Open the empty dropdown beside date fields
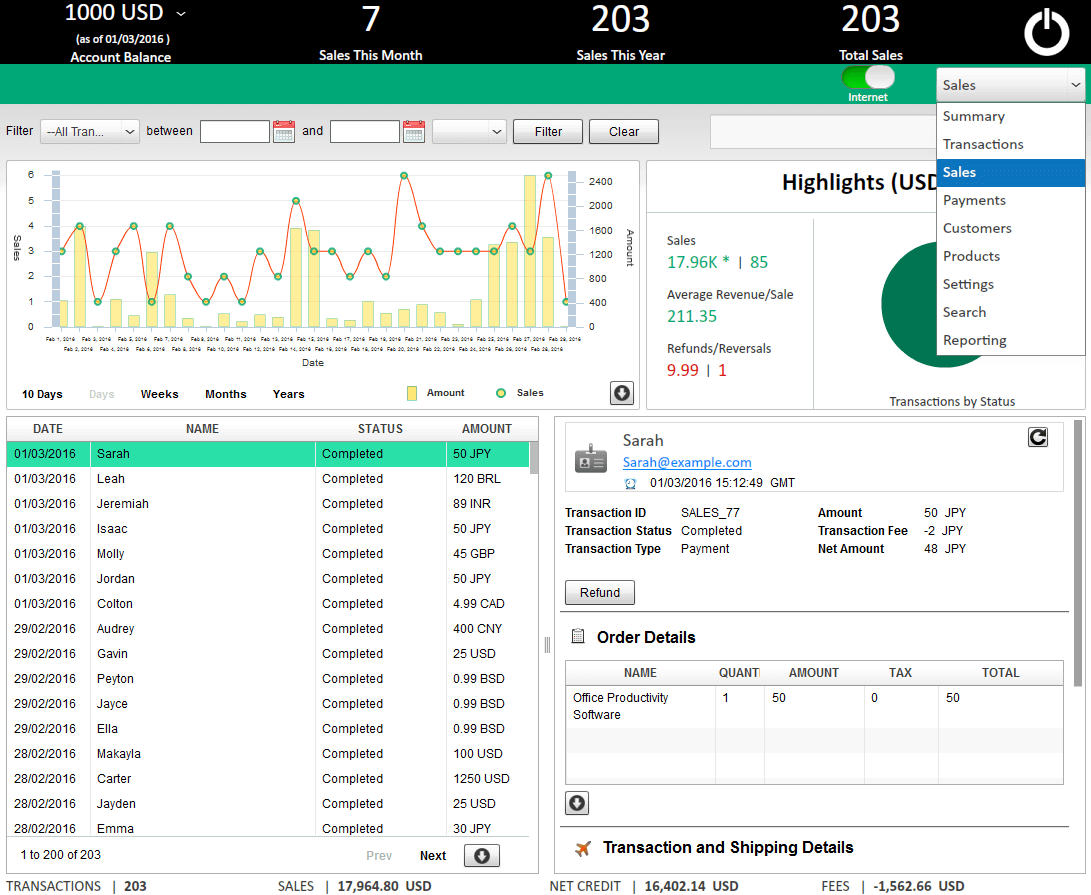This screenshot has height=895, width=1091. click(x=469, y=132)
